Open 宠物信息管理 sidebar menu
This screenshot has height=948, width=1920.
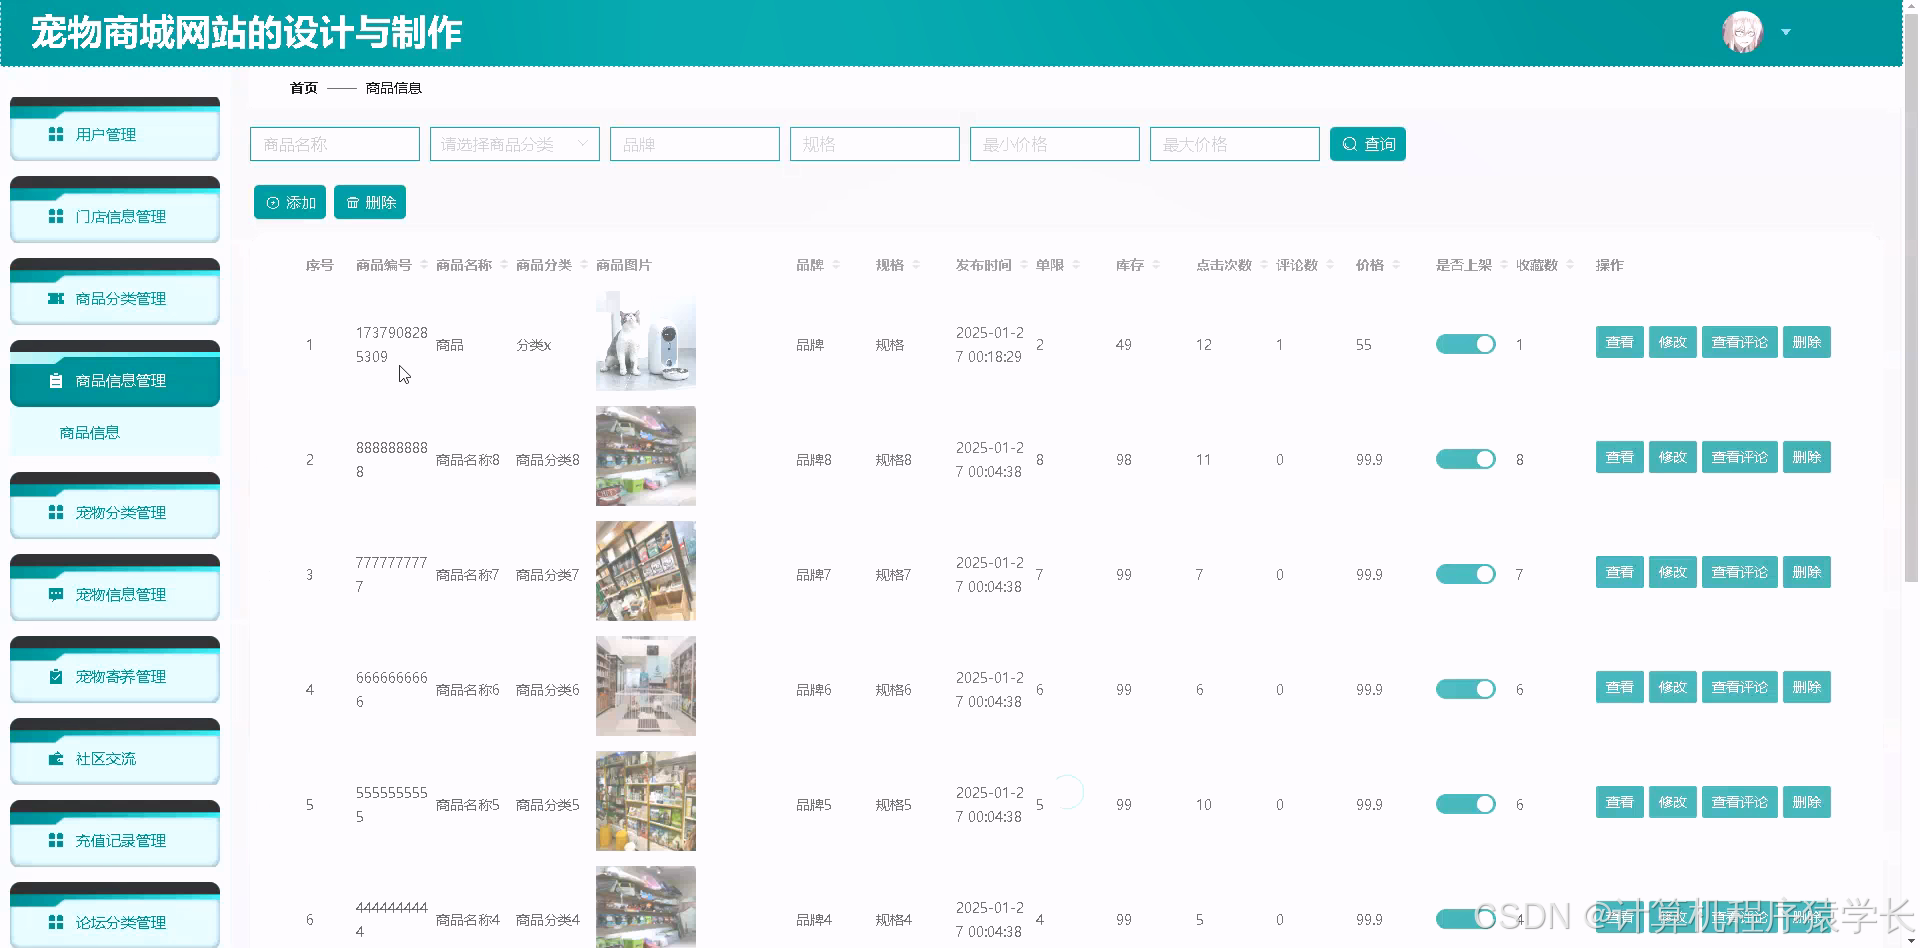click(115, 590)
